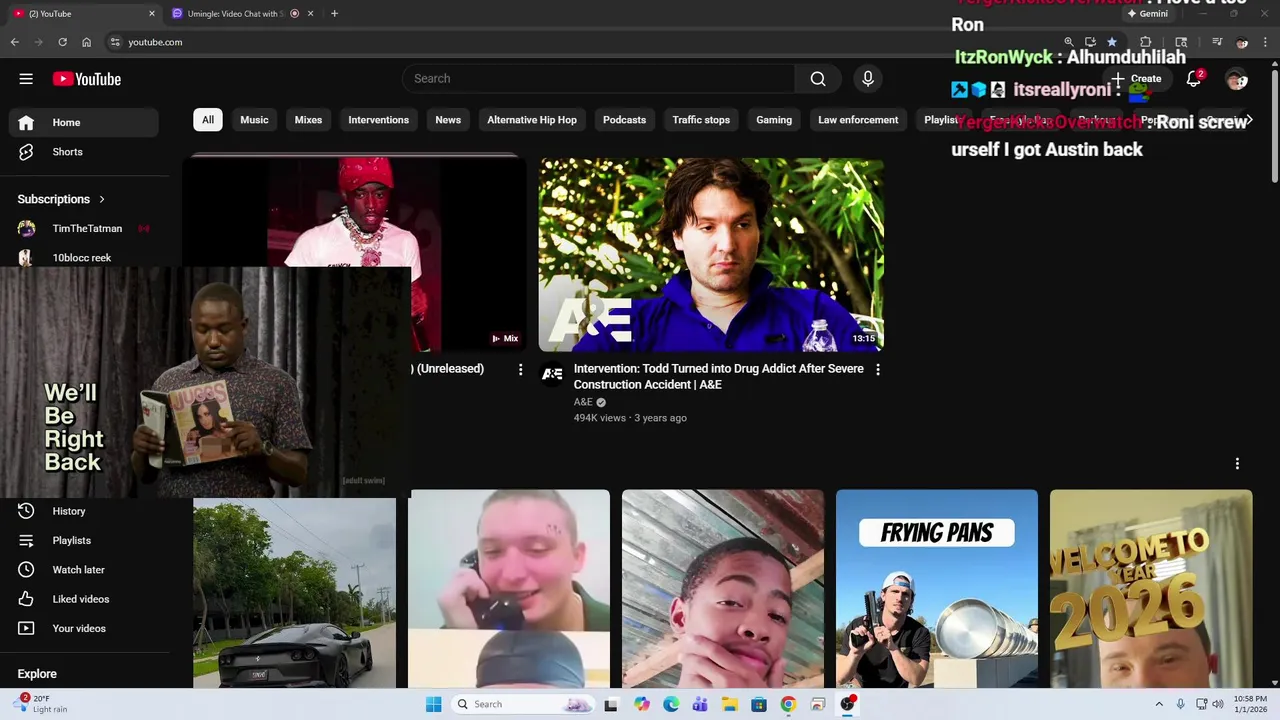Open Chrome media controls icon
This screenshot has width=1280, height=720.
(x=1216, y=42)
